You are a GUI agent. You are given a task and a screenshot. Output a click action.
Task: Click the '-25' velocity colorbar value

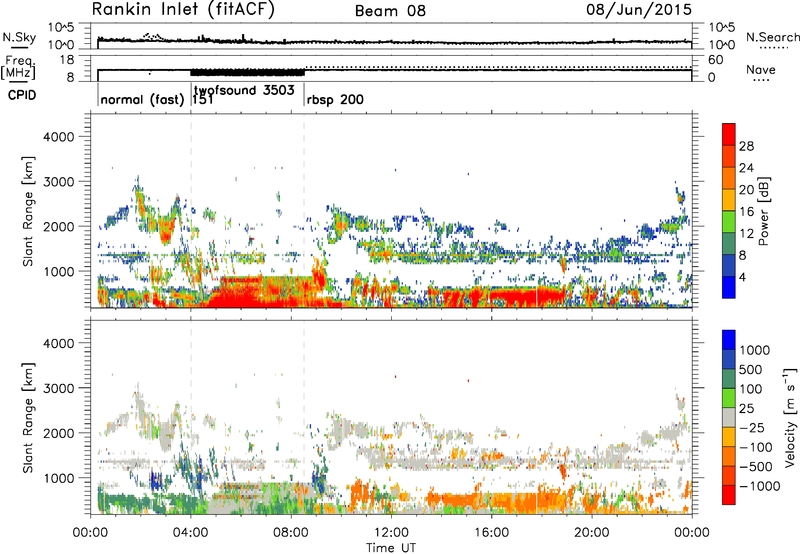pyautogui.click(x=752, y=428)
